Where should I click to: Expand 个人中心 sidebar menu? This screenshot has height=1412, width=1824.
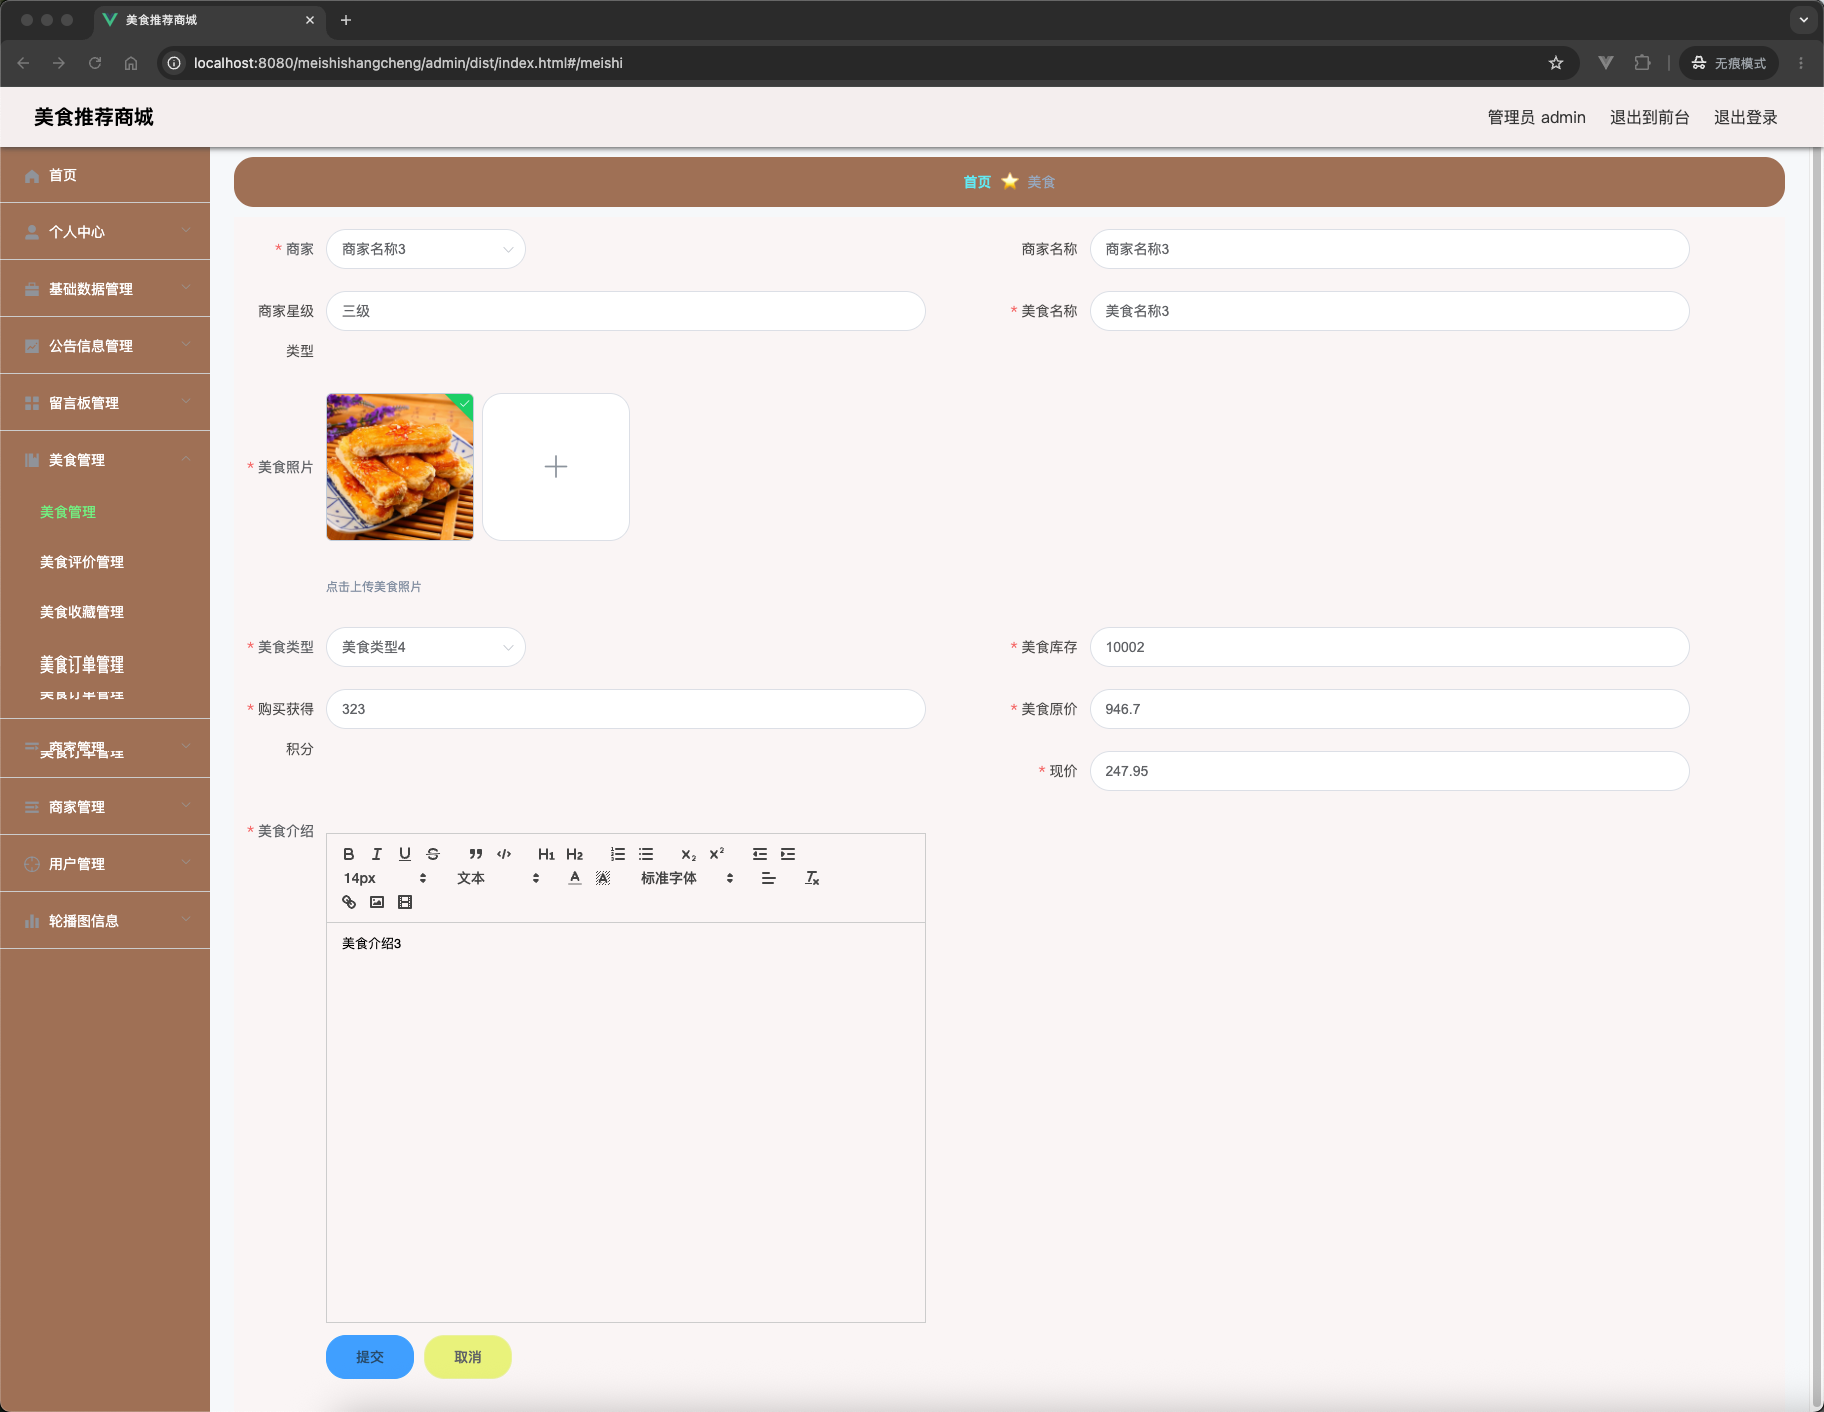[105, 231]
